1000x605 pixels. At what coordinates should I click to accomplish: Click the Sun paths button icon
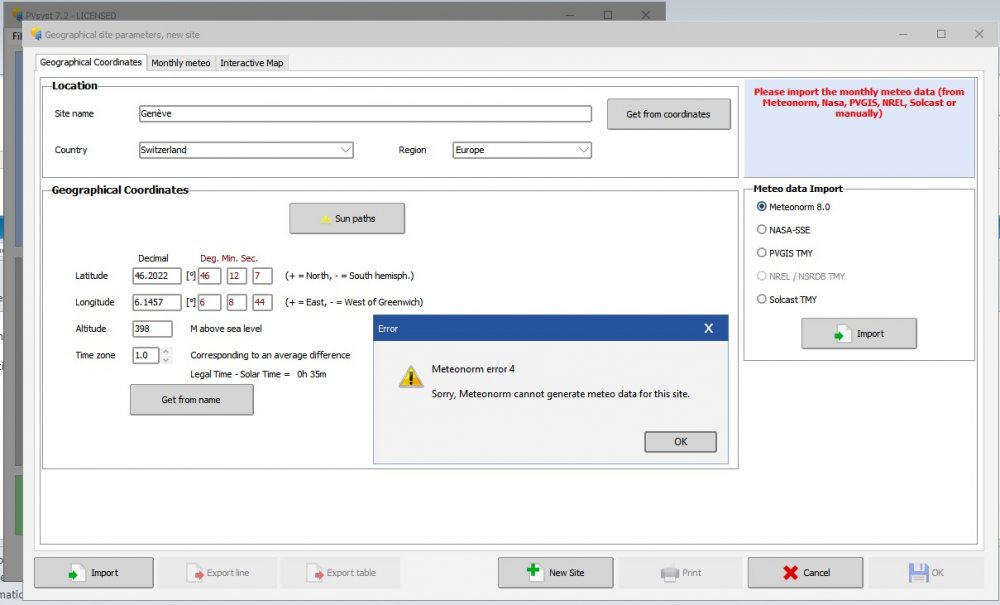tap(324, 219)
